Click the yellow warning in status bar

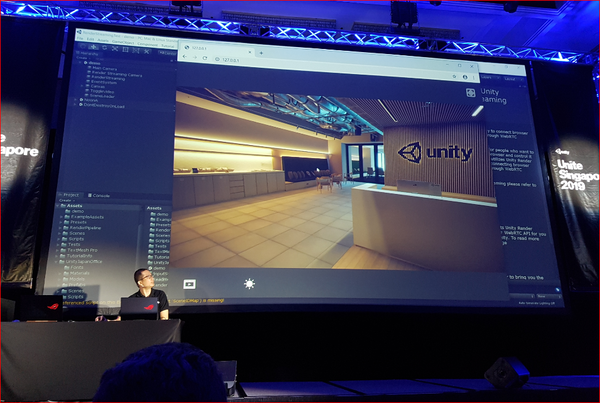click(x=143, y=302)
